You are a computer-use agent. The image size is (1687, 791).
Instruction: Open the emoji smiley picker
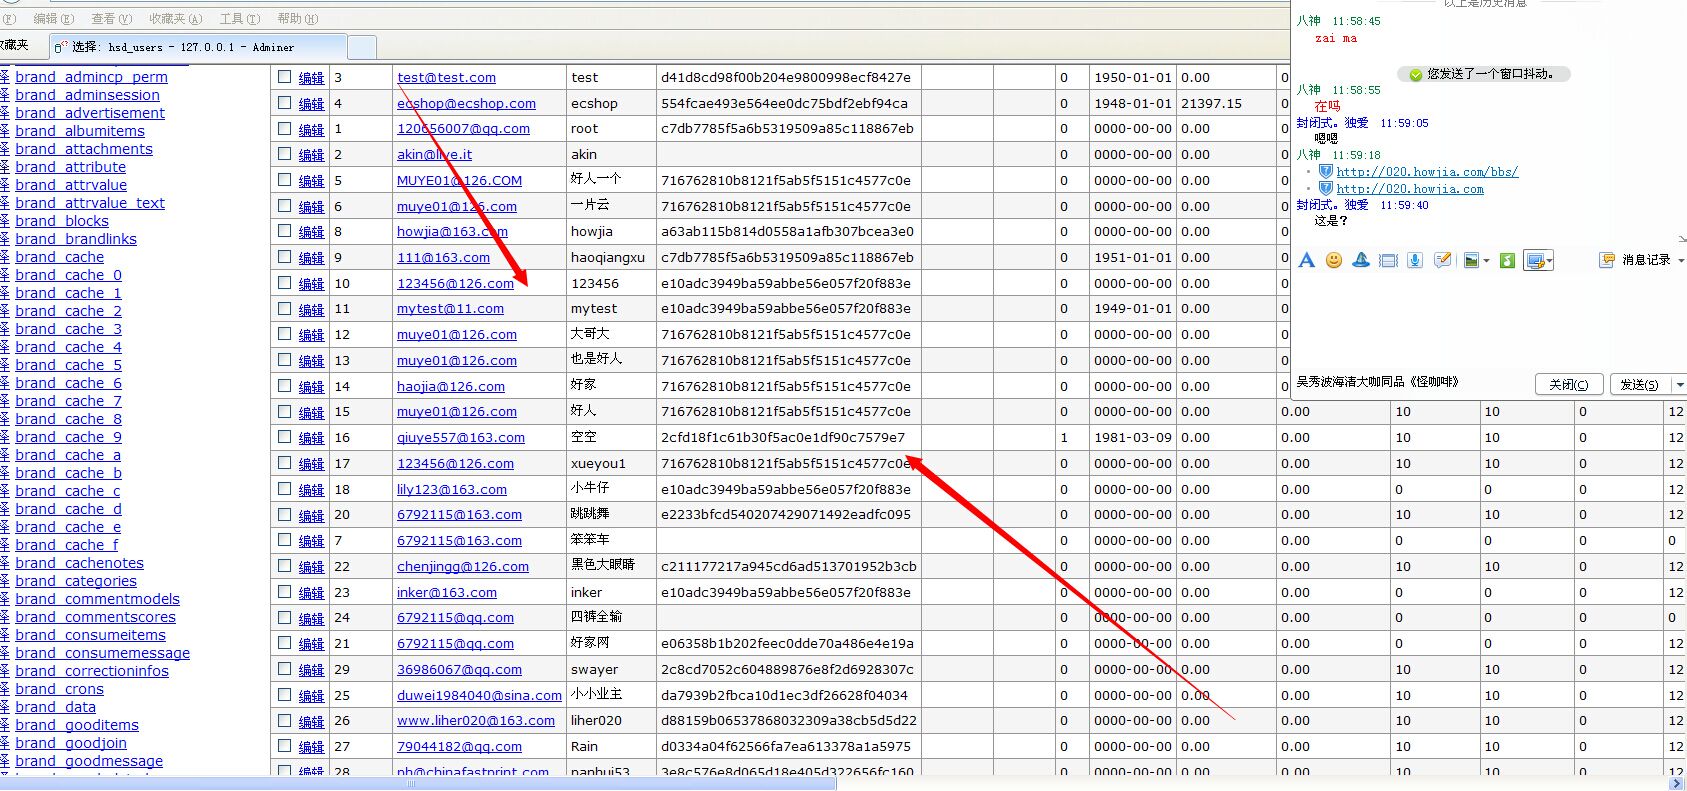[1334, 260]
